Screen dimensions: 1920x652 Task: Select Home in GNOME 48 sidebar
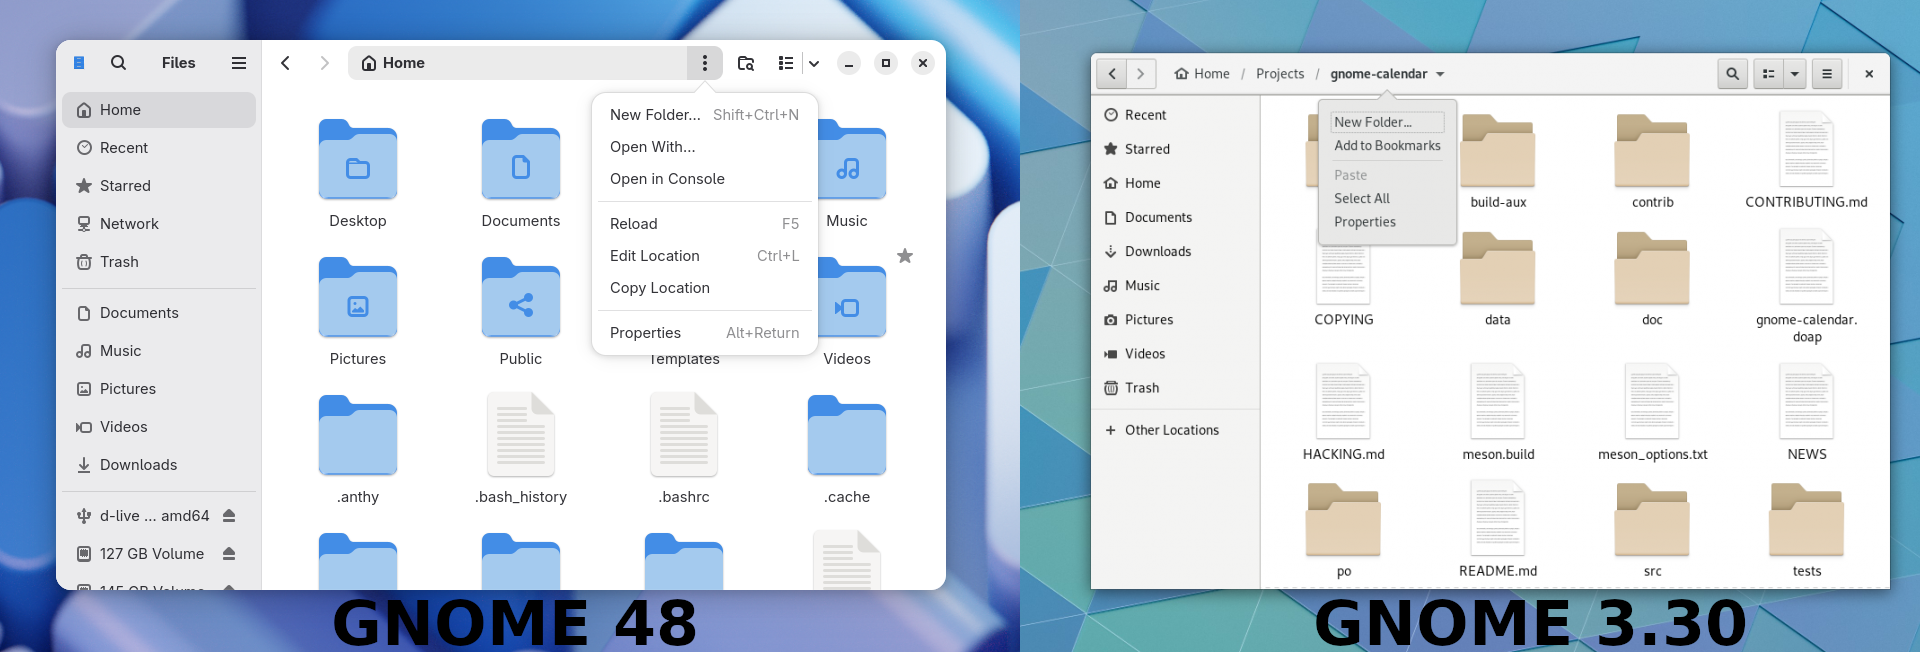coord(159,110)
